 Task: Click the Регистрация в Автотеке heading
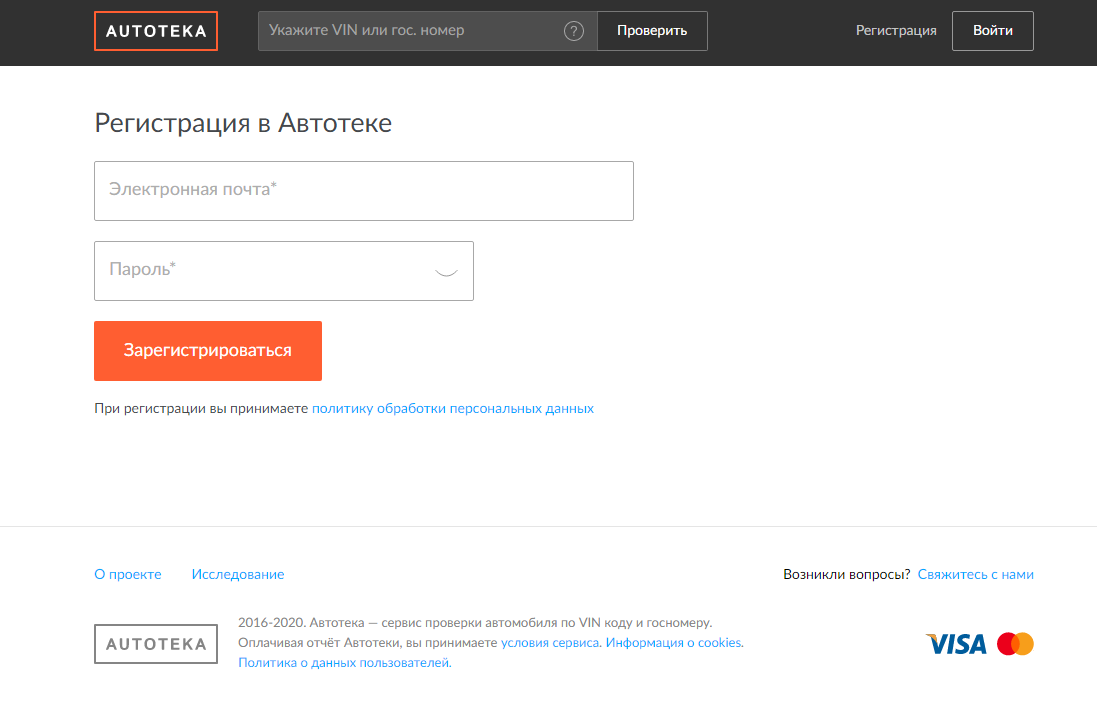(243, 123)
